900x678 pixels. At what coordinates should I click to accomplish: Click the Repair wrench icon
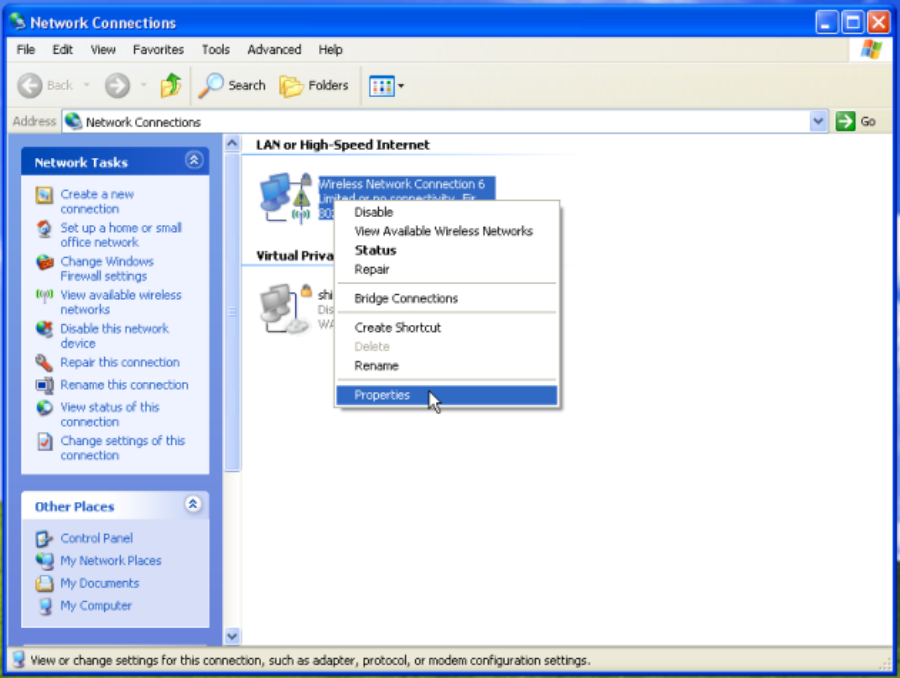point(44,362)
